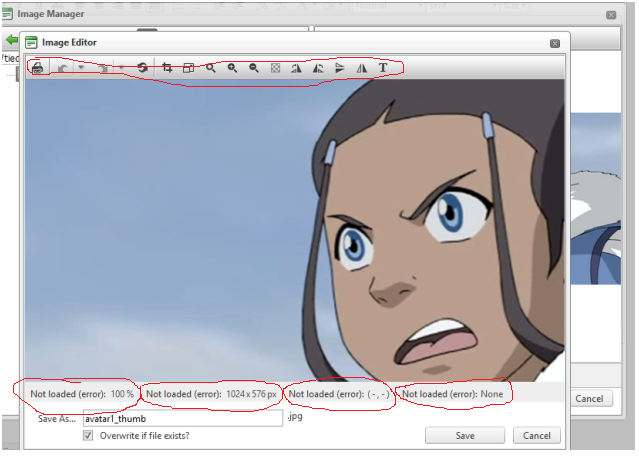This screenshot has width=639, height=459.
Task: Click the print icon in Image Editor toolbar
Action: (37, 68)
